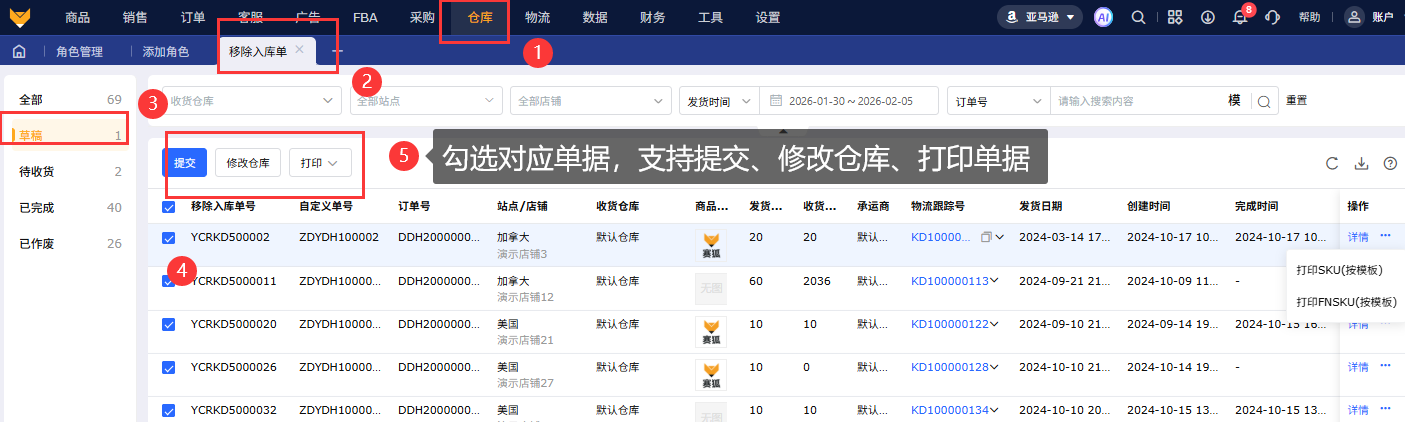Open the apps grid icon in the top bar
The width and height of the screenshot is (1405, 422).
(1175, 17)
